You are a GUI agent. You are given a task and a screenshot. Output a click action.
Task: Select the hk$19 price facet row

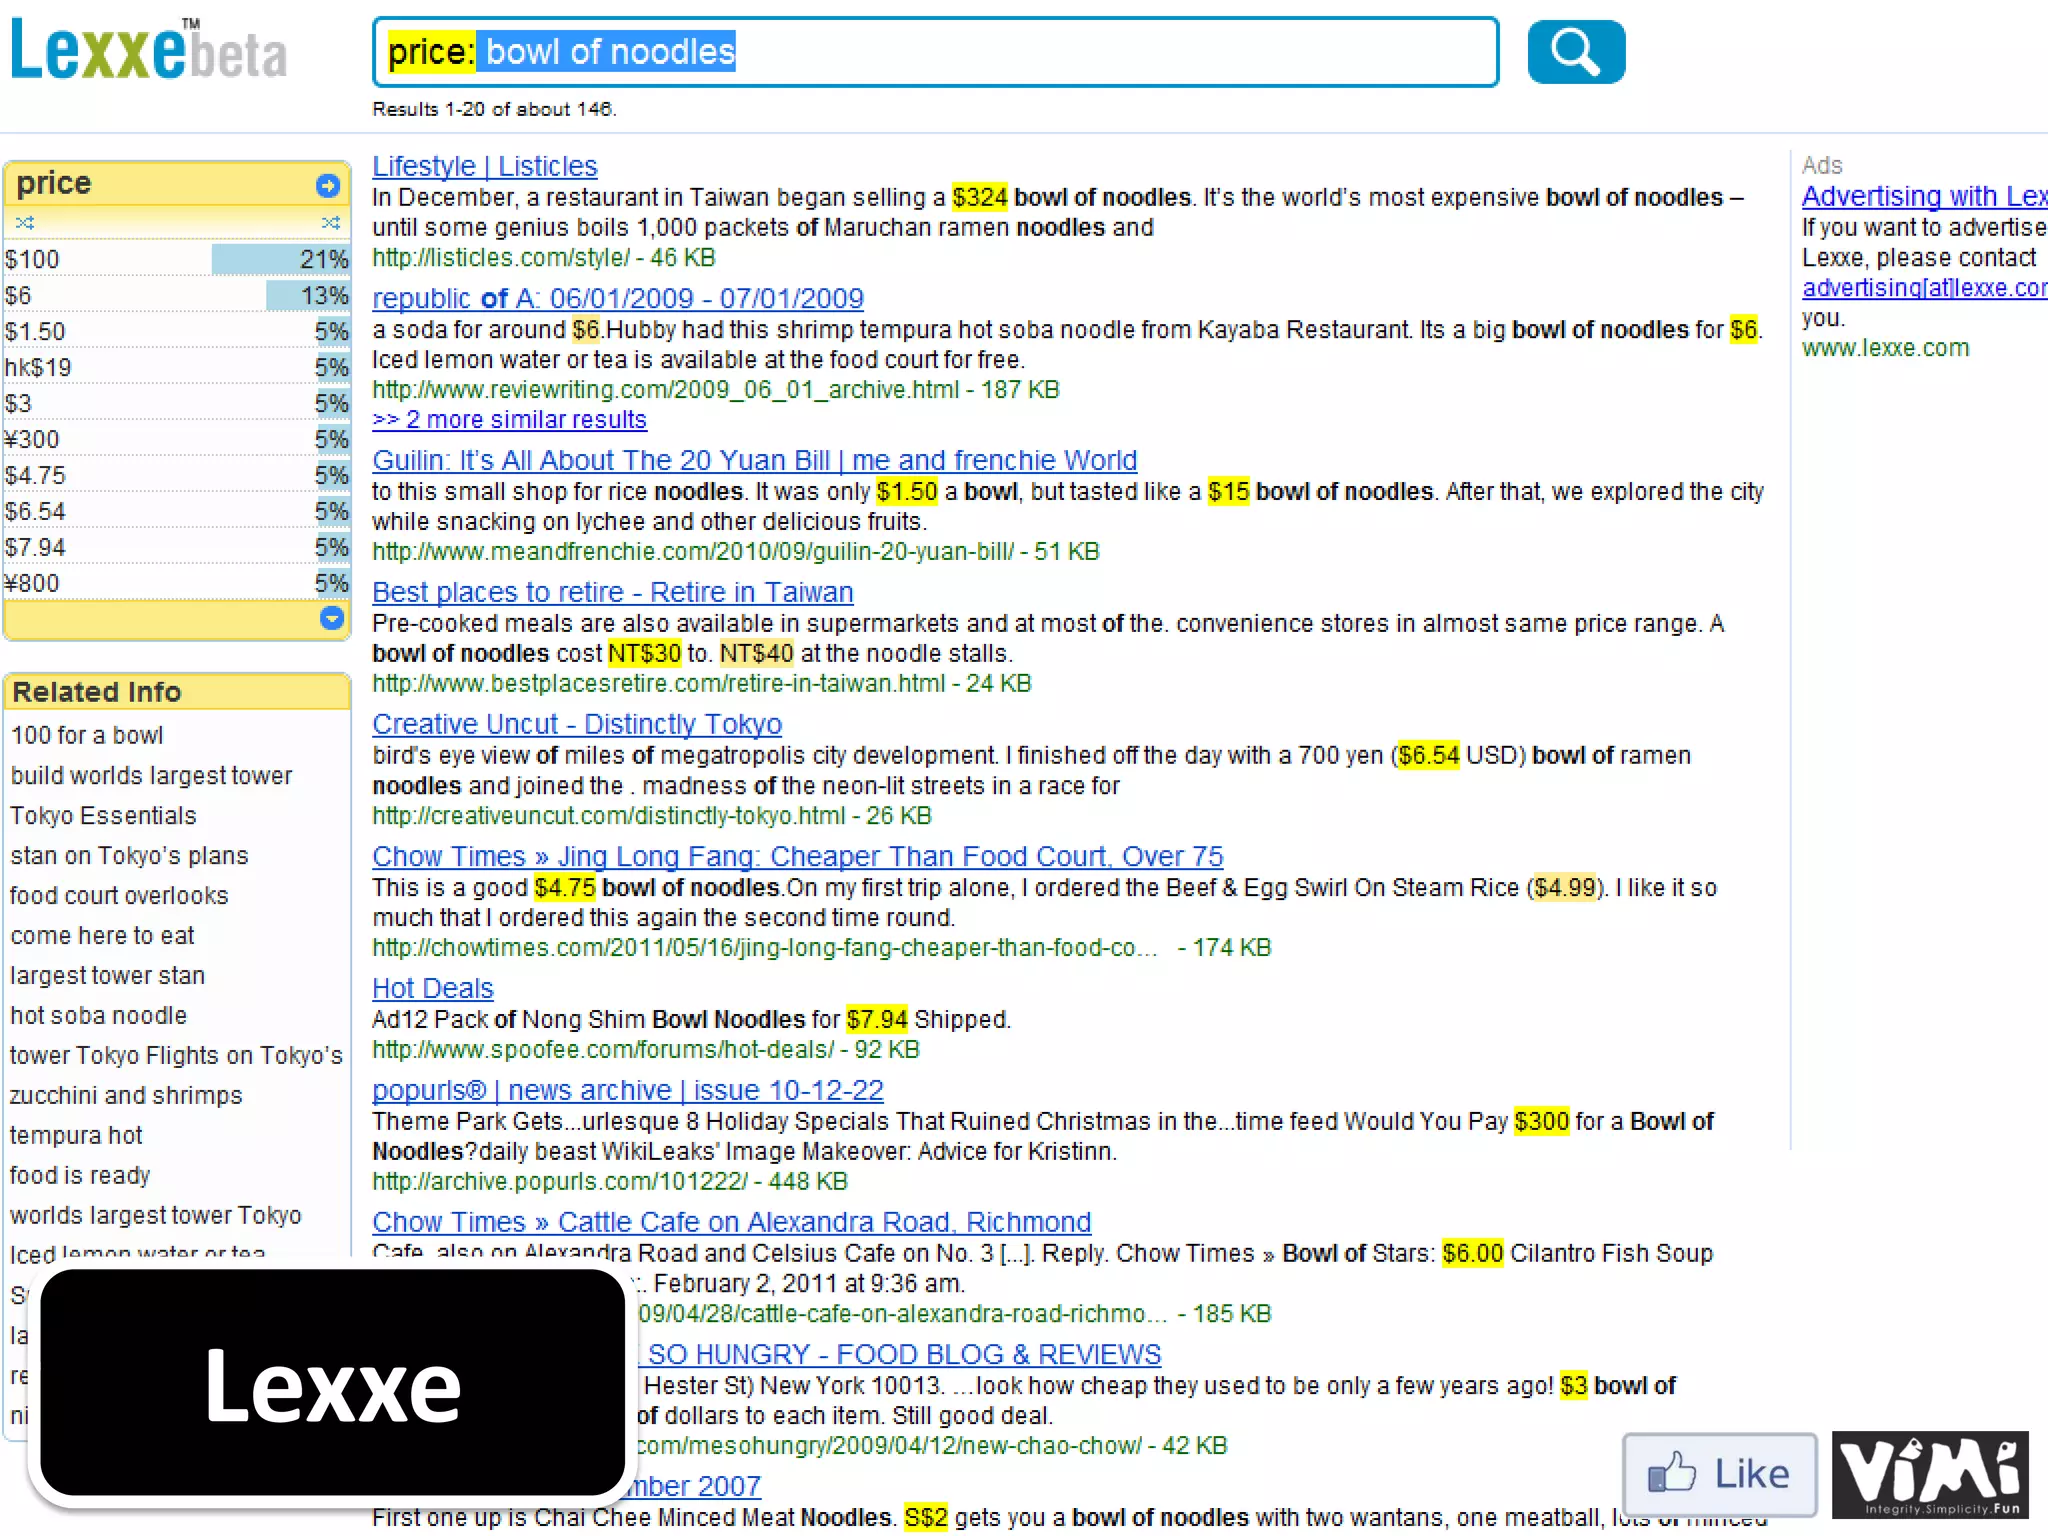177,367
